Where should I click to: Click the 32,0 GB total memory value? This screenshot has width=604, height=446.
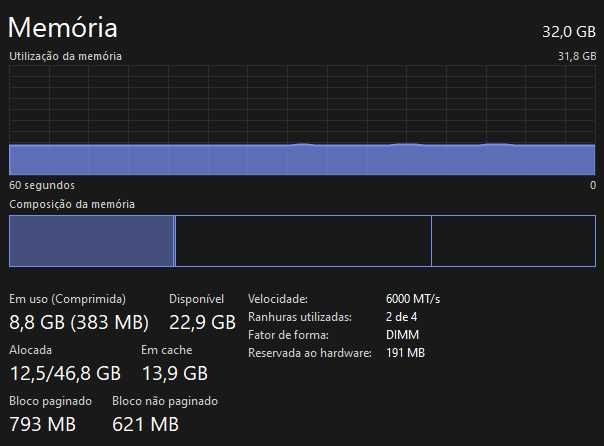click(567, 31)
